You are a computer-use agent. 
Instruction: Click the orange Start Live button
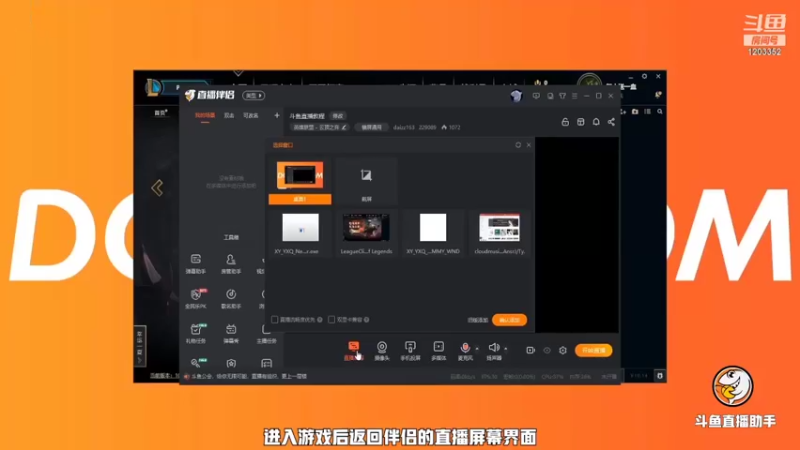tap(593, 351)
